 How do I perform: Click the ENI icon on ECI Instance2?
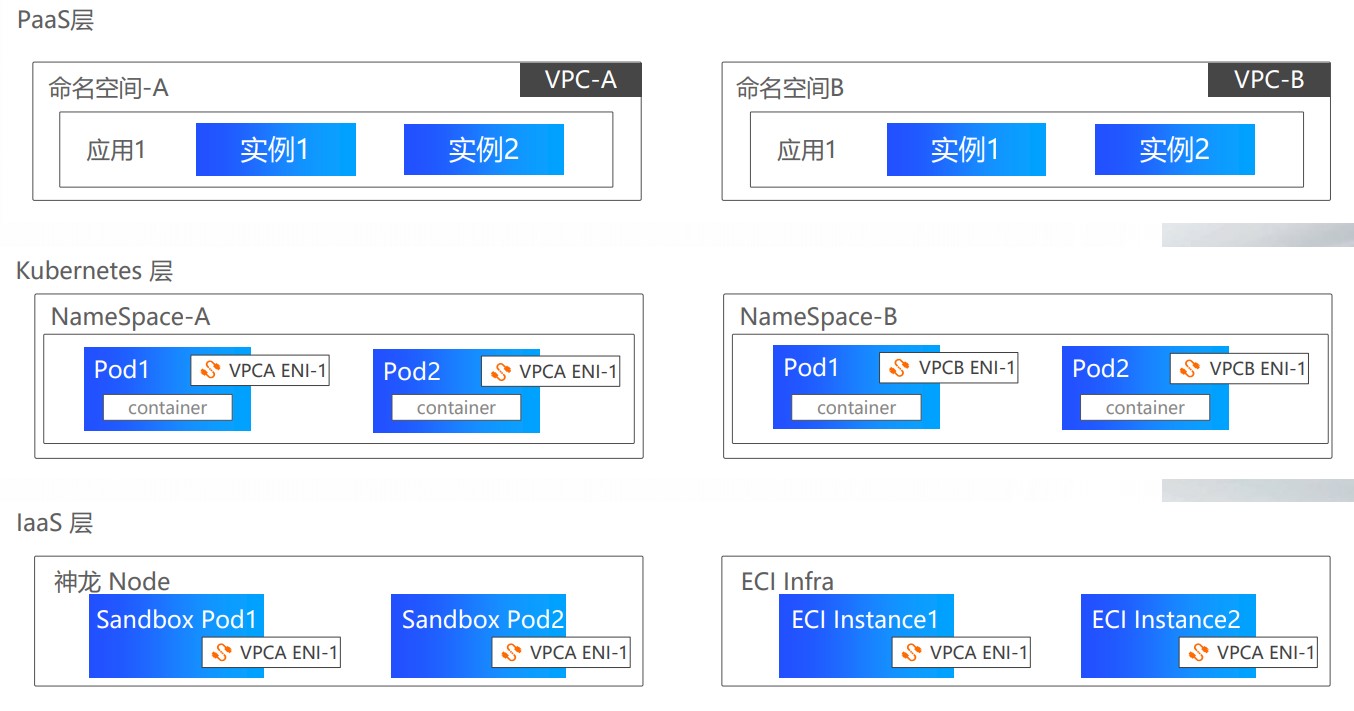pyautogui.click(x=1198, y=653)
